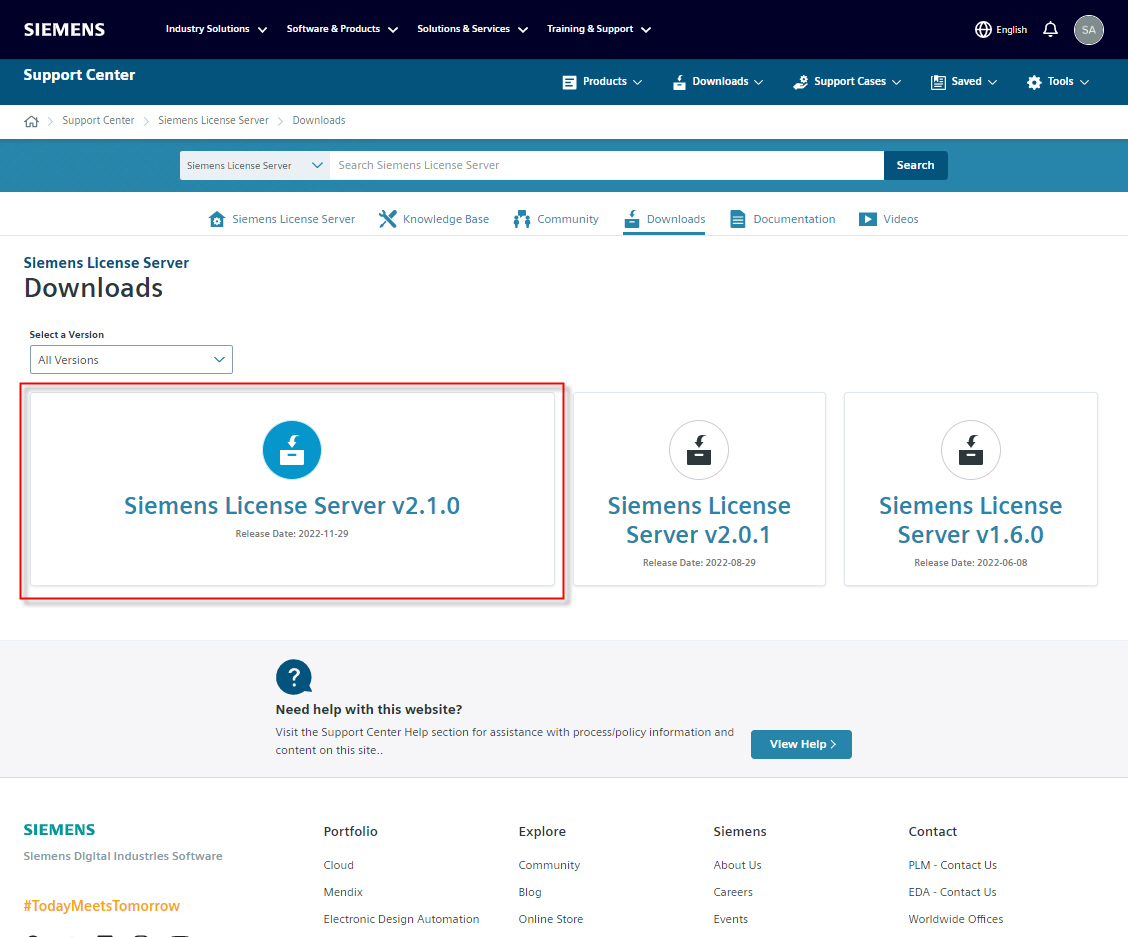This screenshot has width=1128, height=937.
Task: Click the download icon for version v1.6.0
Action: pos(970,450)
